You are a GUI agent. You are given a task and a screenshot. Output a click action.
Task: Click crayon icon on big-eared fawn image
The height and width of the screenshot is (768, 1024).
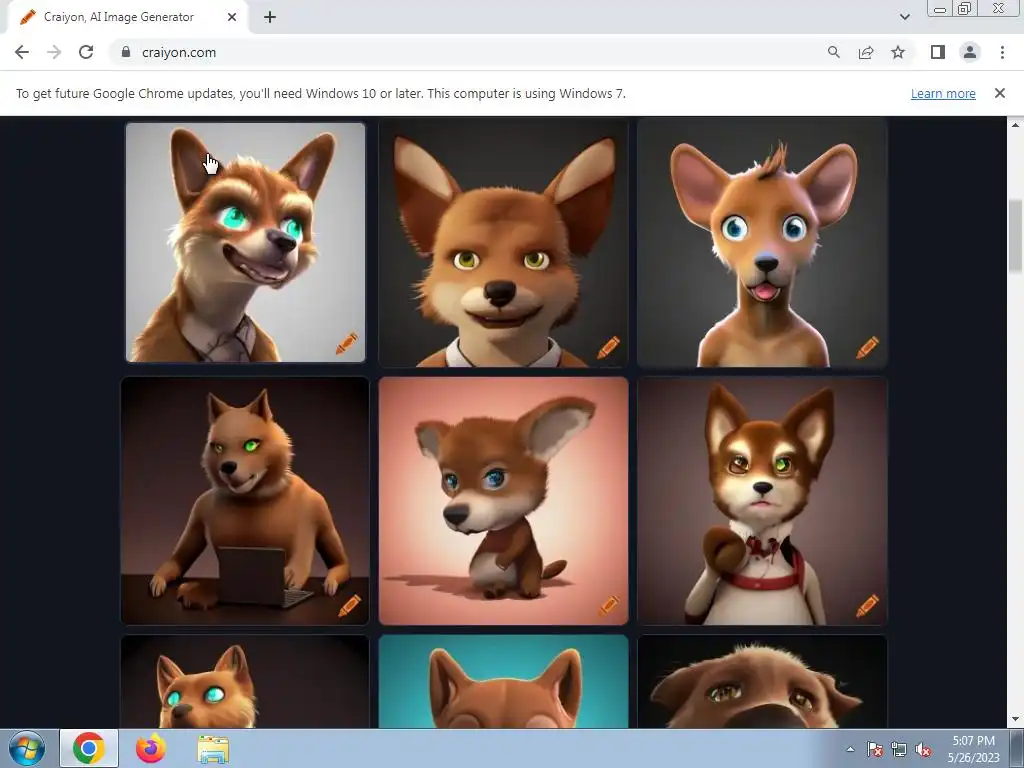(867, 347)
